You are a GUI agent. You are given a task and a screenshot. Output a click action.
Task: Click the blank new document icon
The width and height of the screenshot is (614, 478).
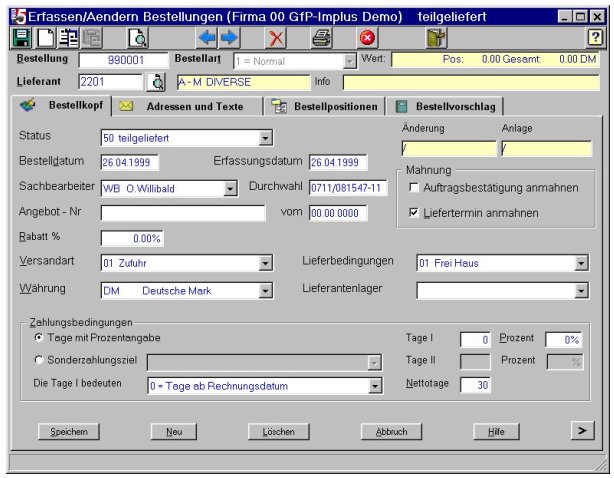click(x=46, y=38)
